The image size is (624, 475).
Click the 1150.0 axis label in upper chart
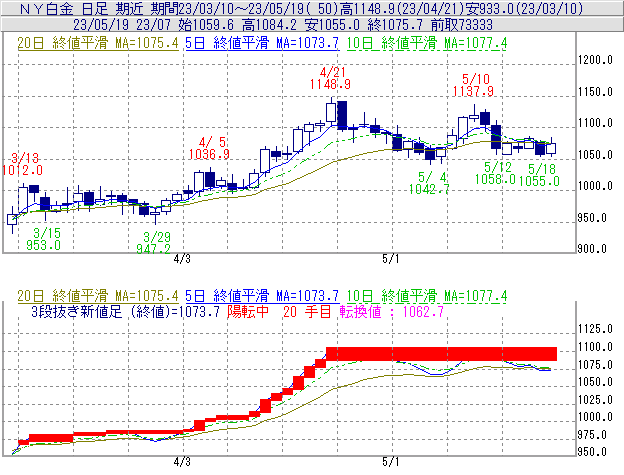pos(595,91)
